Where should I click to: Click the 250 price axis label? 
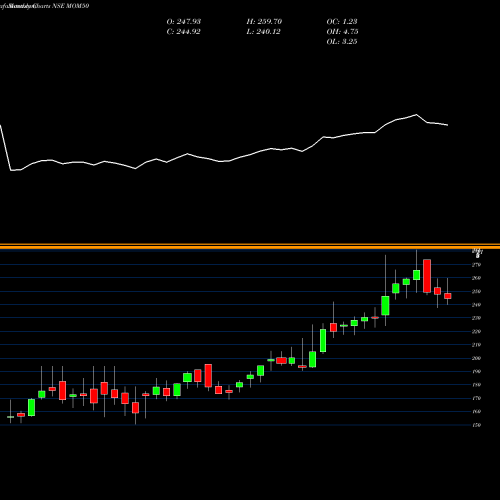[x=476, y=292]
